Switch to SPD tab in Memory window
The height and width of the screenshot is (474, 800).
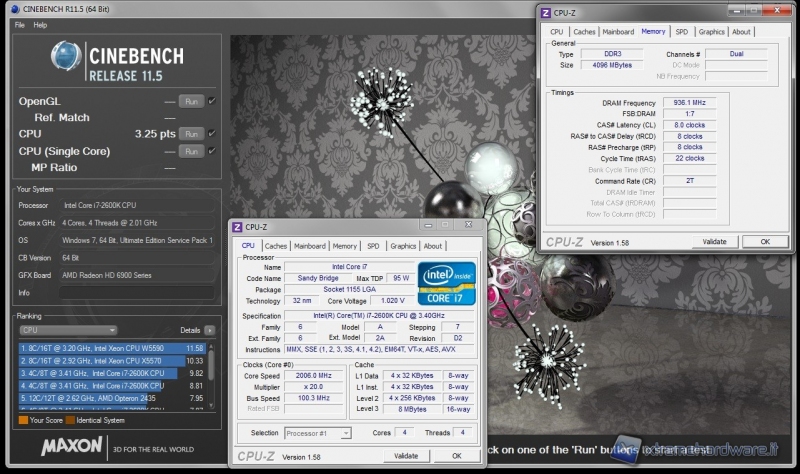(x=681, y=32)
